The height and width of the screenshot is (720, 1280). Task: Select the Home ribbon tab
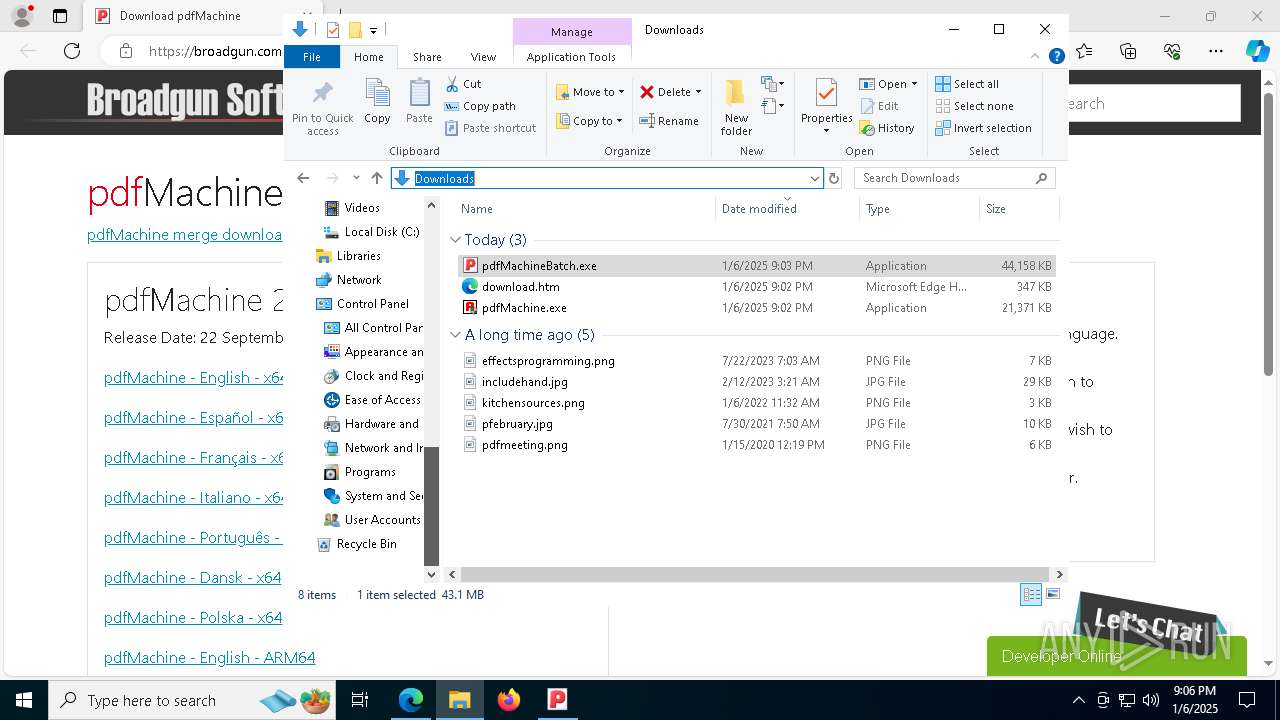[368, 57]
